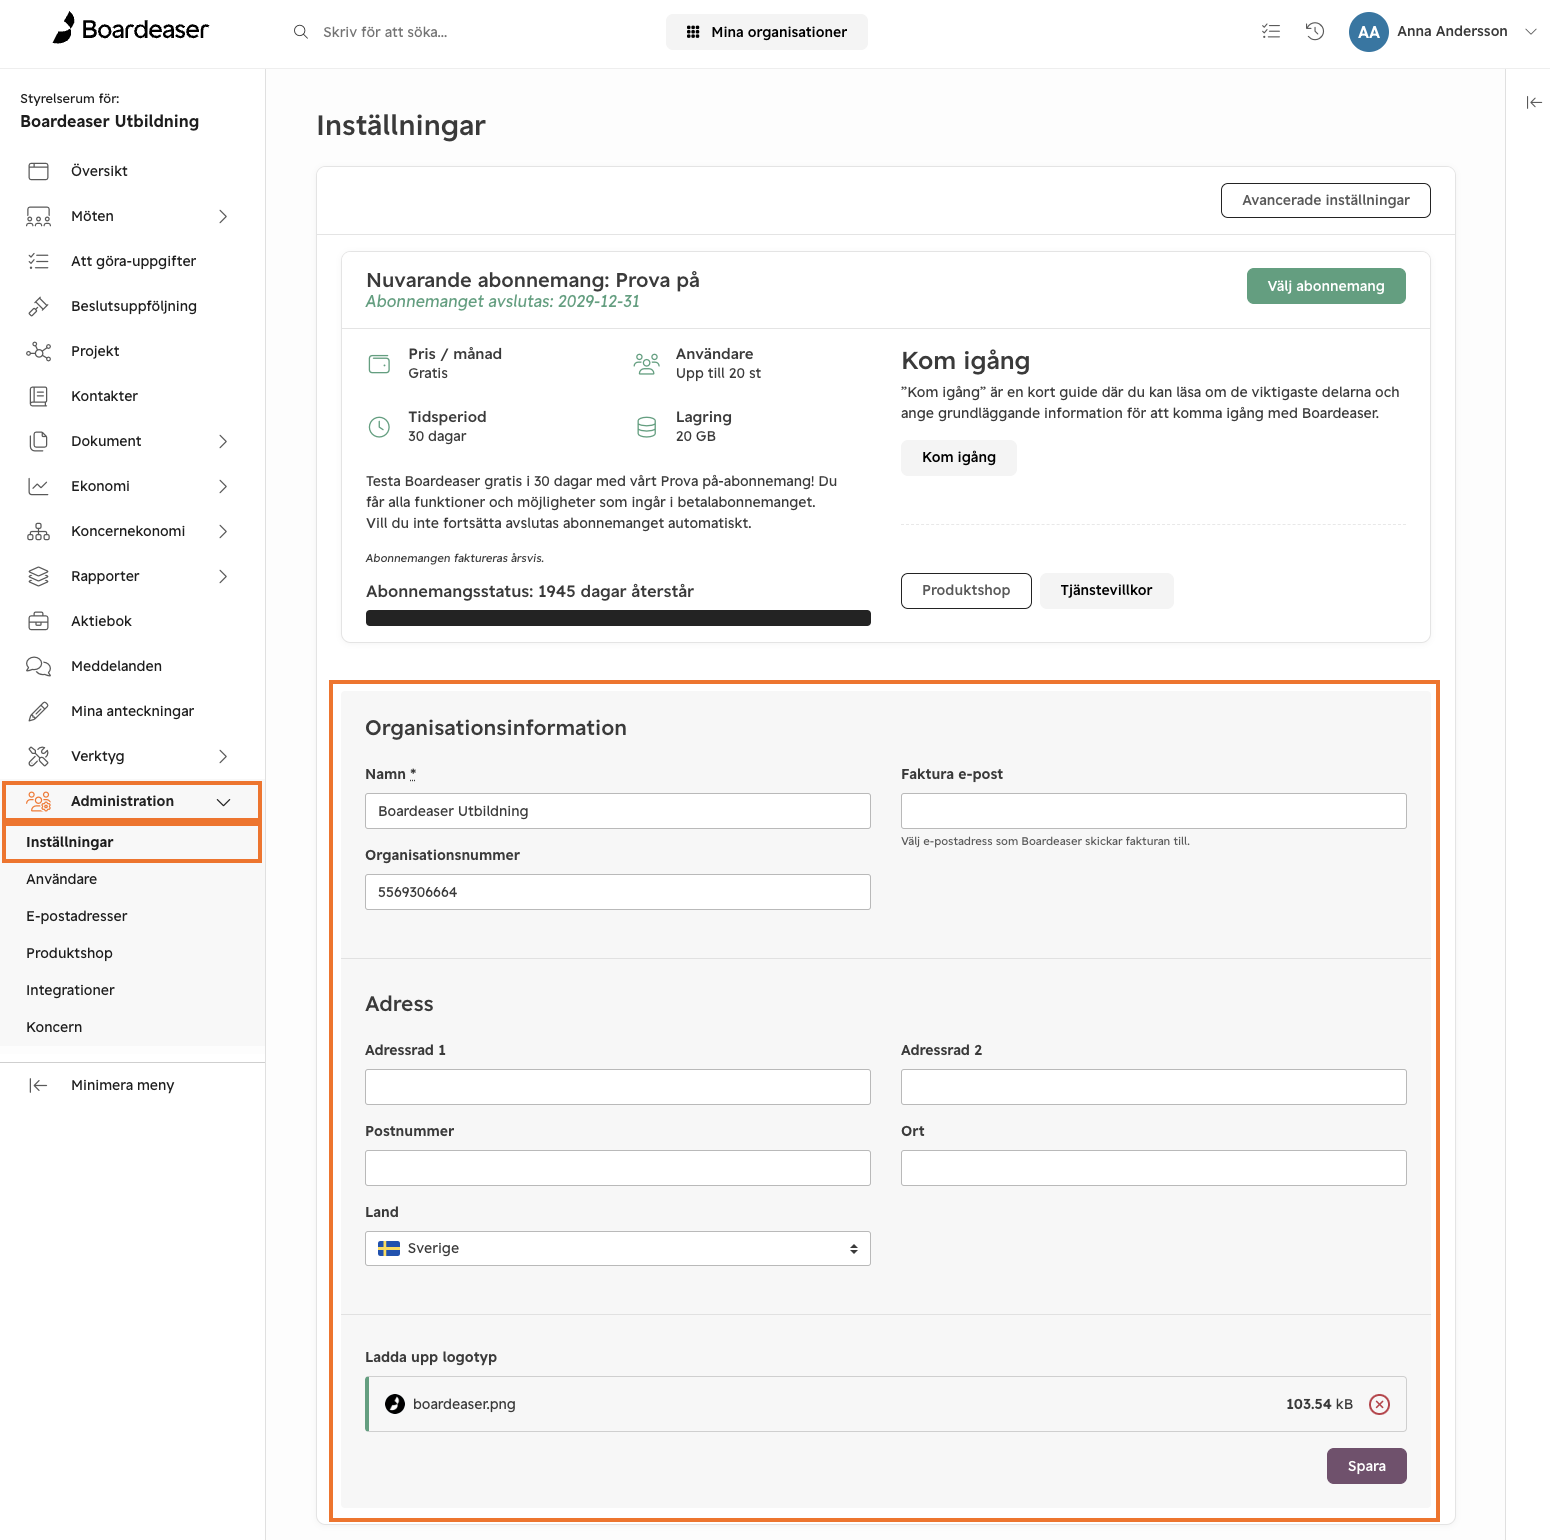The width and height of the screenshot is (1550, 1540).
Task: Click the Aktiebok briefcase icon
Action: tap(38, 621)
